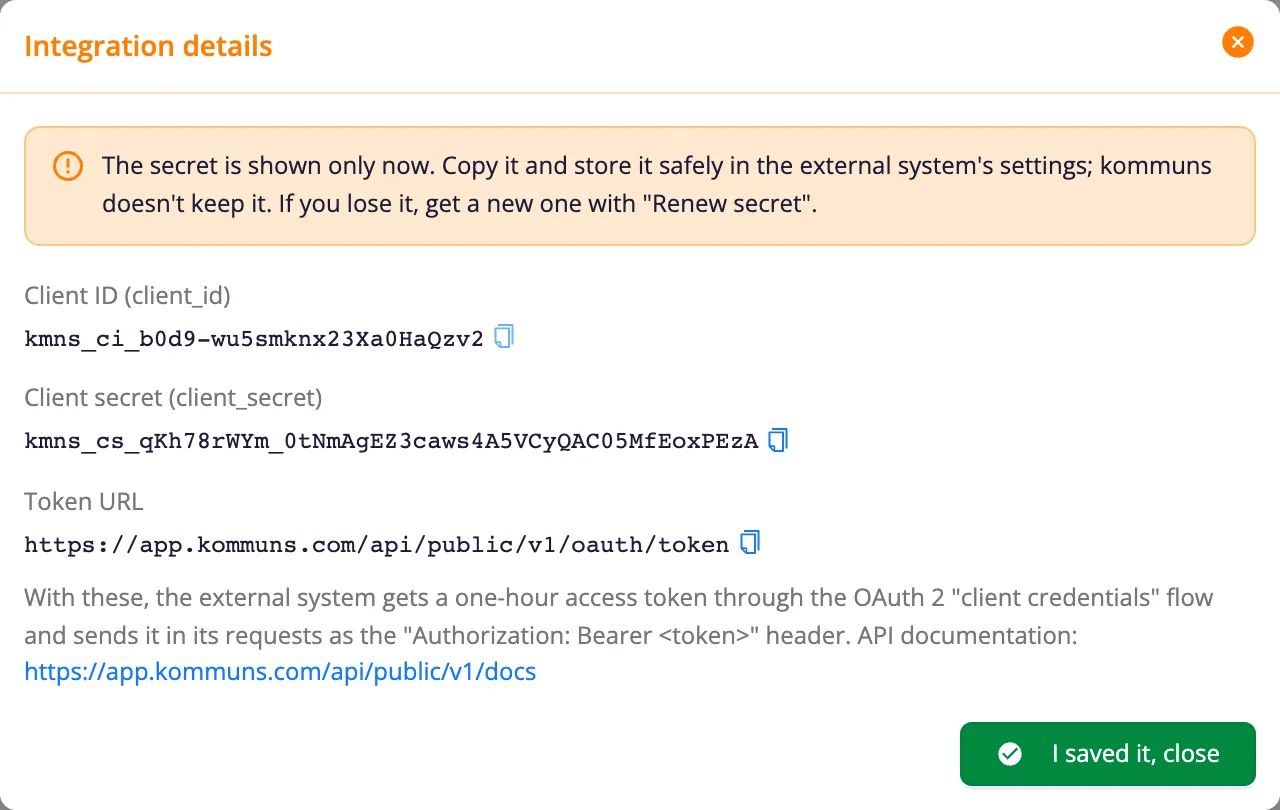Click the secret-shown-only-now warning text
The height and width of the screenshot is (810, 1280).
pos(657,186)
